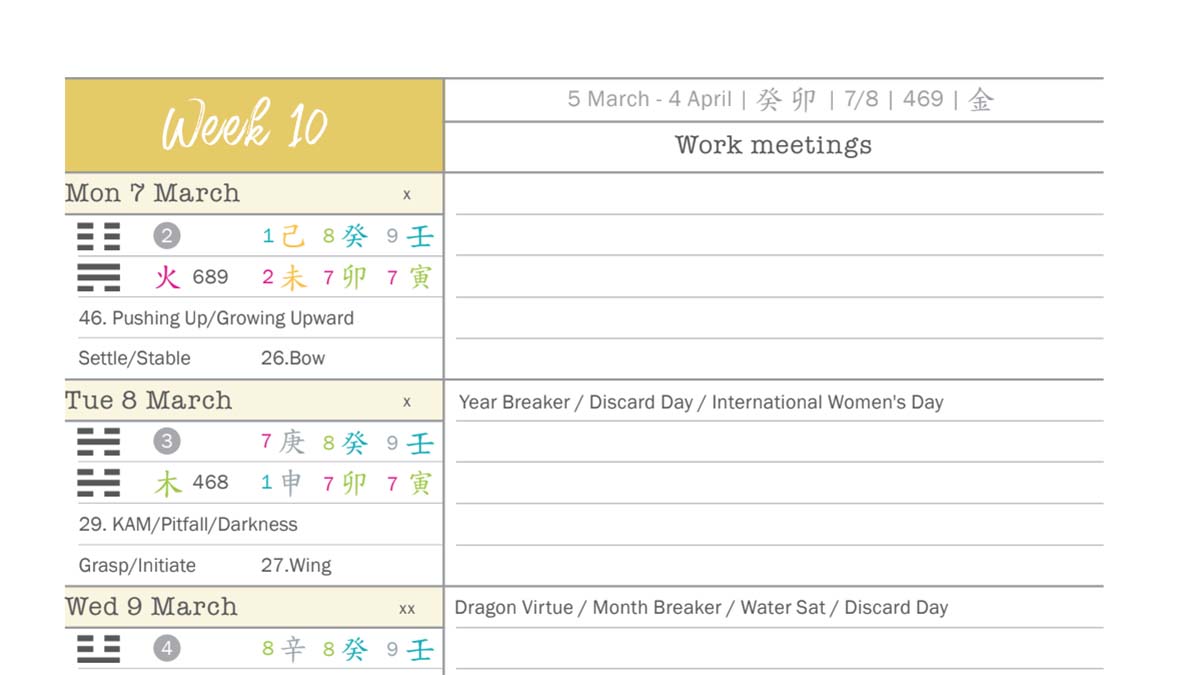The height and width of the screenshot is (675, 1200).
Task: Click the Work meetings column heading
Action: pyautogui.click(x=773, y=145)
